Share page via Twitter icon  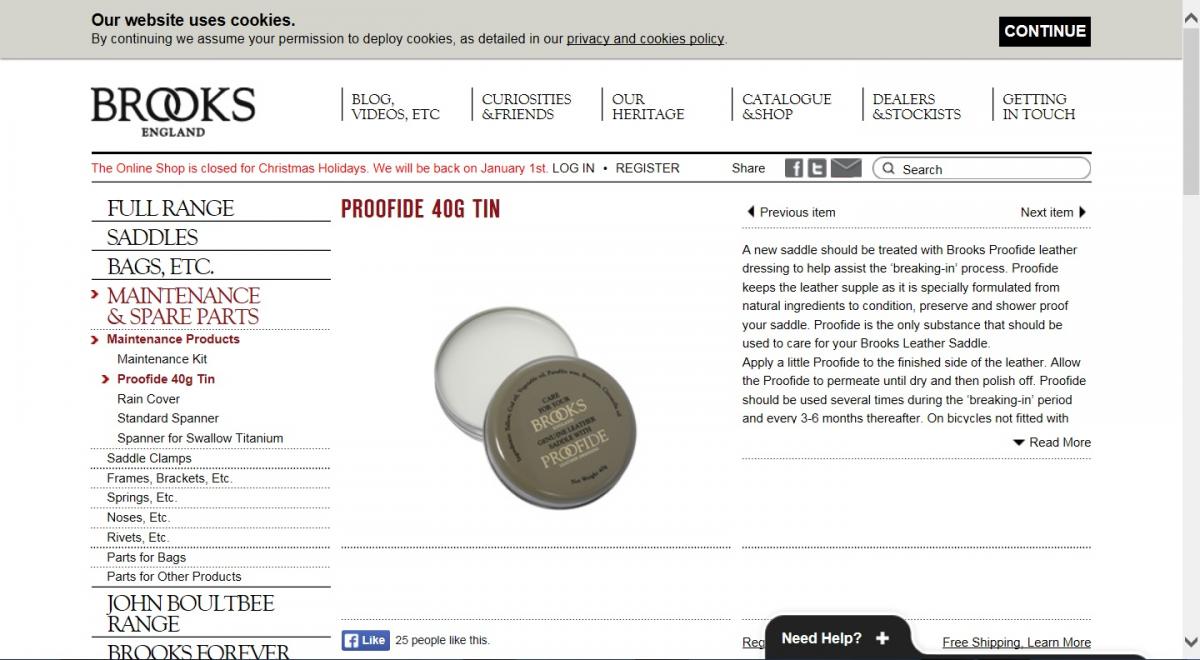coord(817,168)
